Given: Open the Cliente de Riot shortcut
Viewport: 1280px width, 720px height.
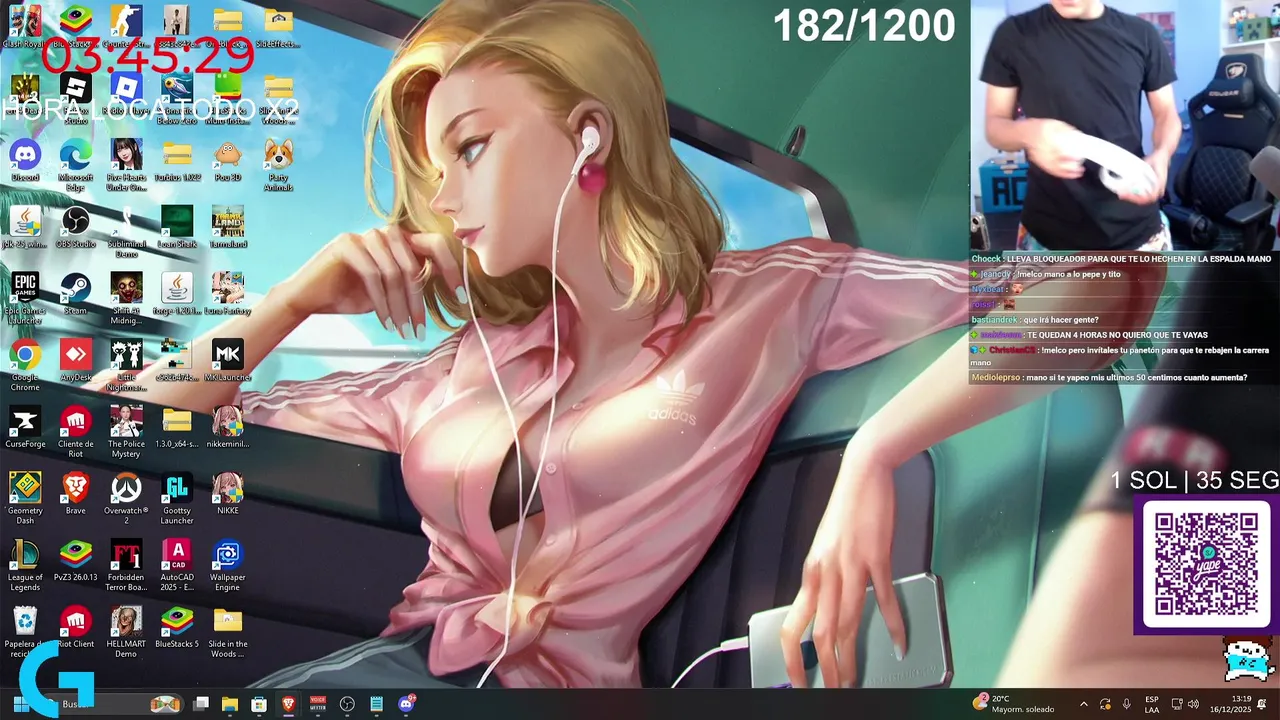Looking at the screenshot, I should pos(75,432).
